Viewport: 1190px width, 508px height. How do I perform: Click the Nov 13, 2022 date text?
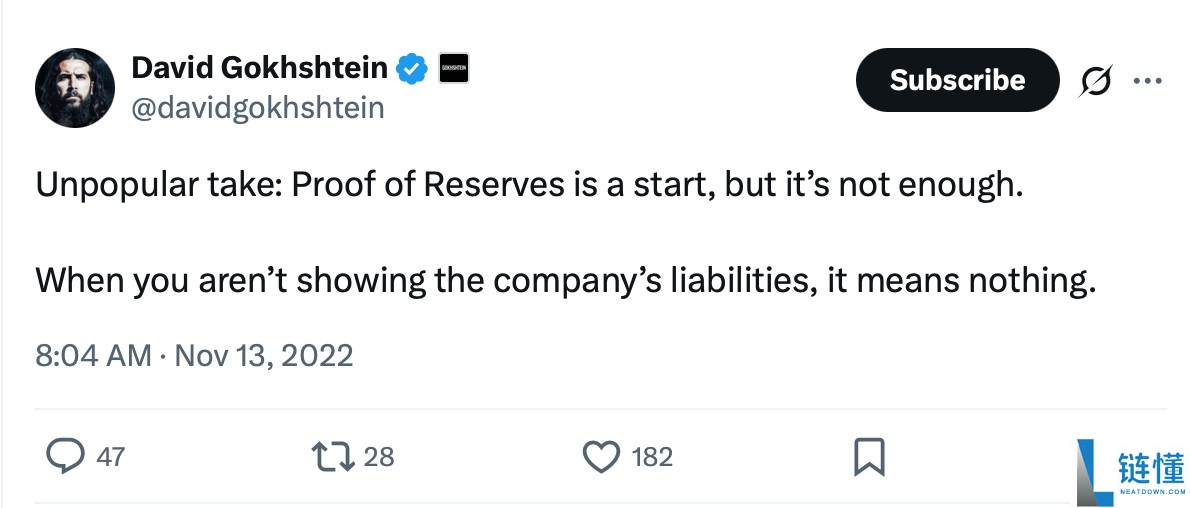(x=264, y=355)
